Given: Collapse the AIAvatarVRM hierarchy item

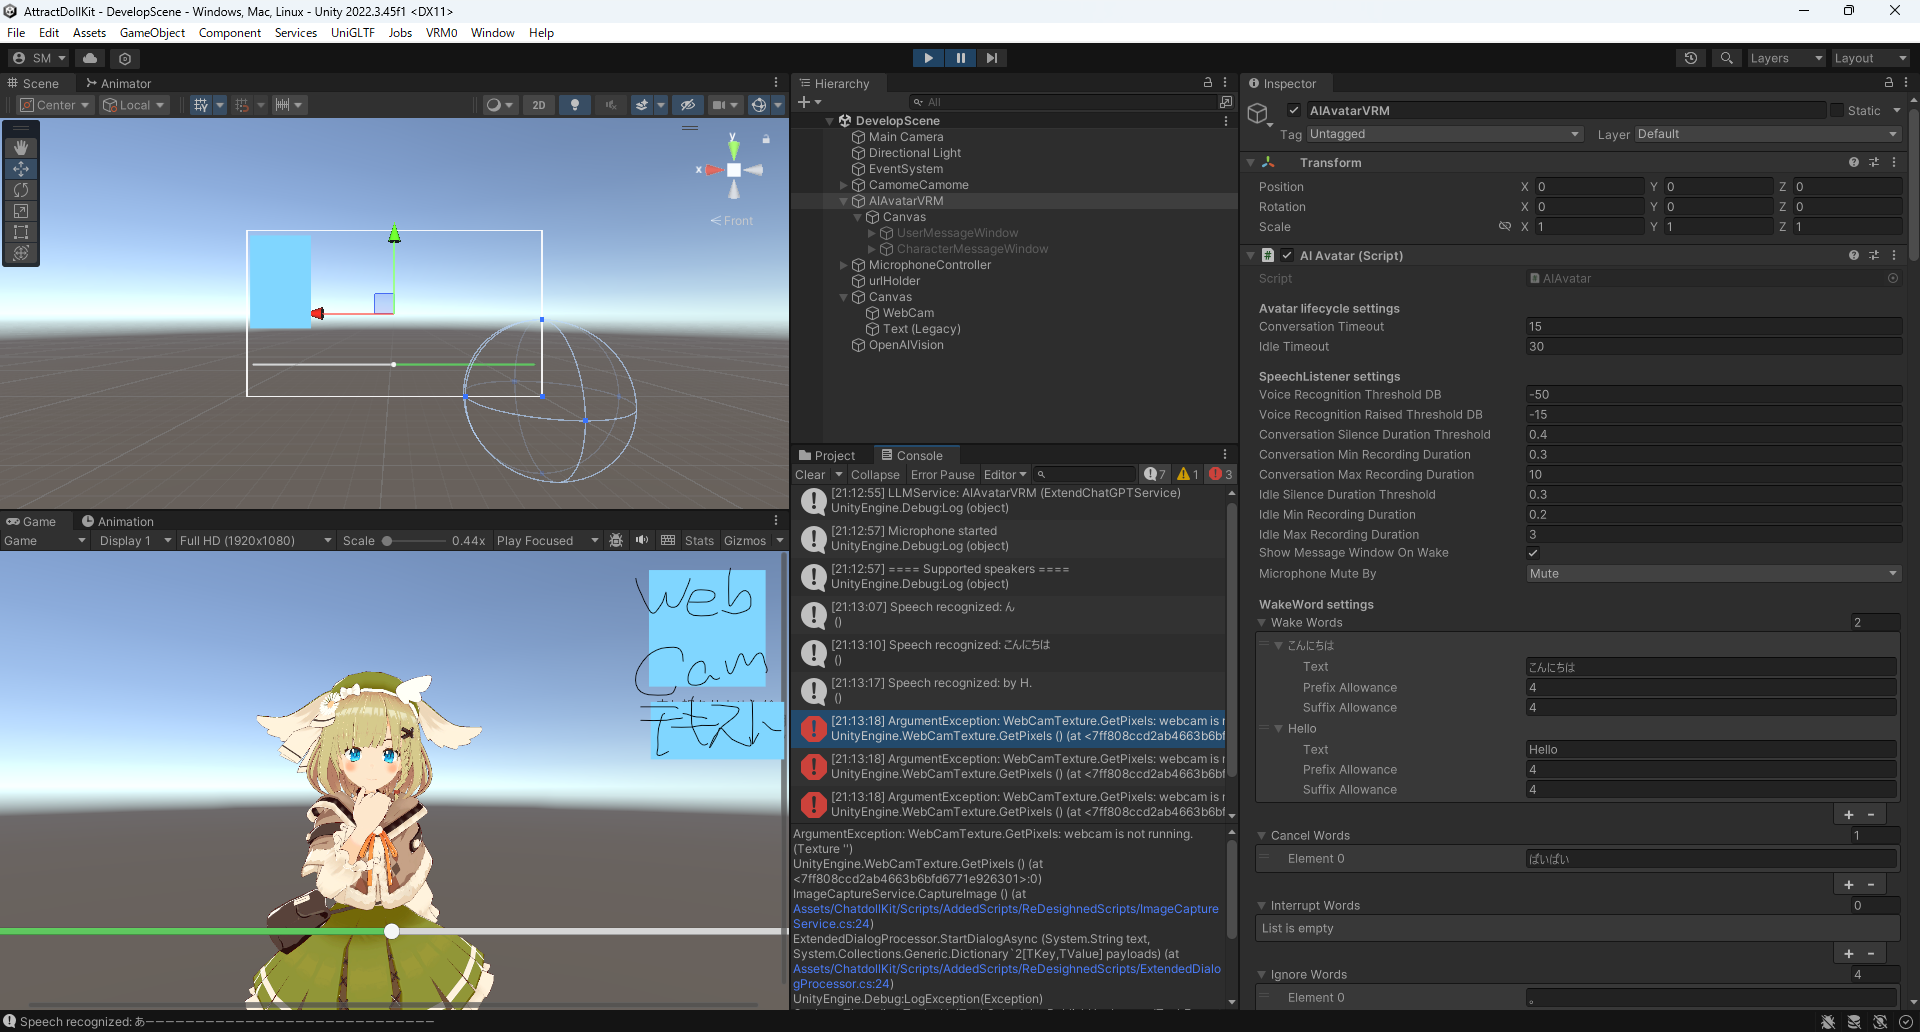Looking at the screenshot, I should pos(844,201).
